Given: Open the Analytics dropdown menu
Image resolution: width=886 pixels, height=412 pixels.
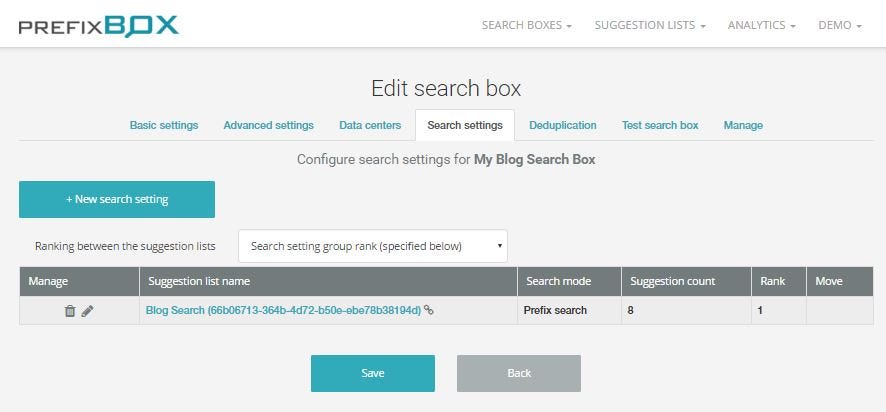Looking at the screenshot, I should (x=762, y=25).
